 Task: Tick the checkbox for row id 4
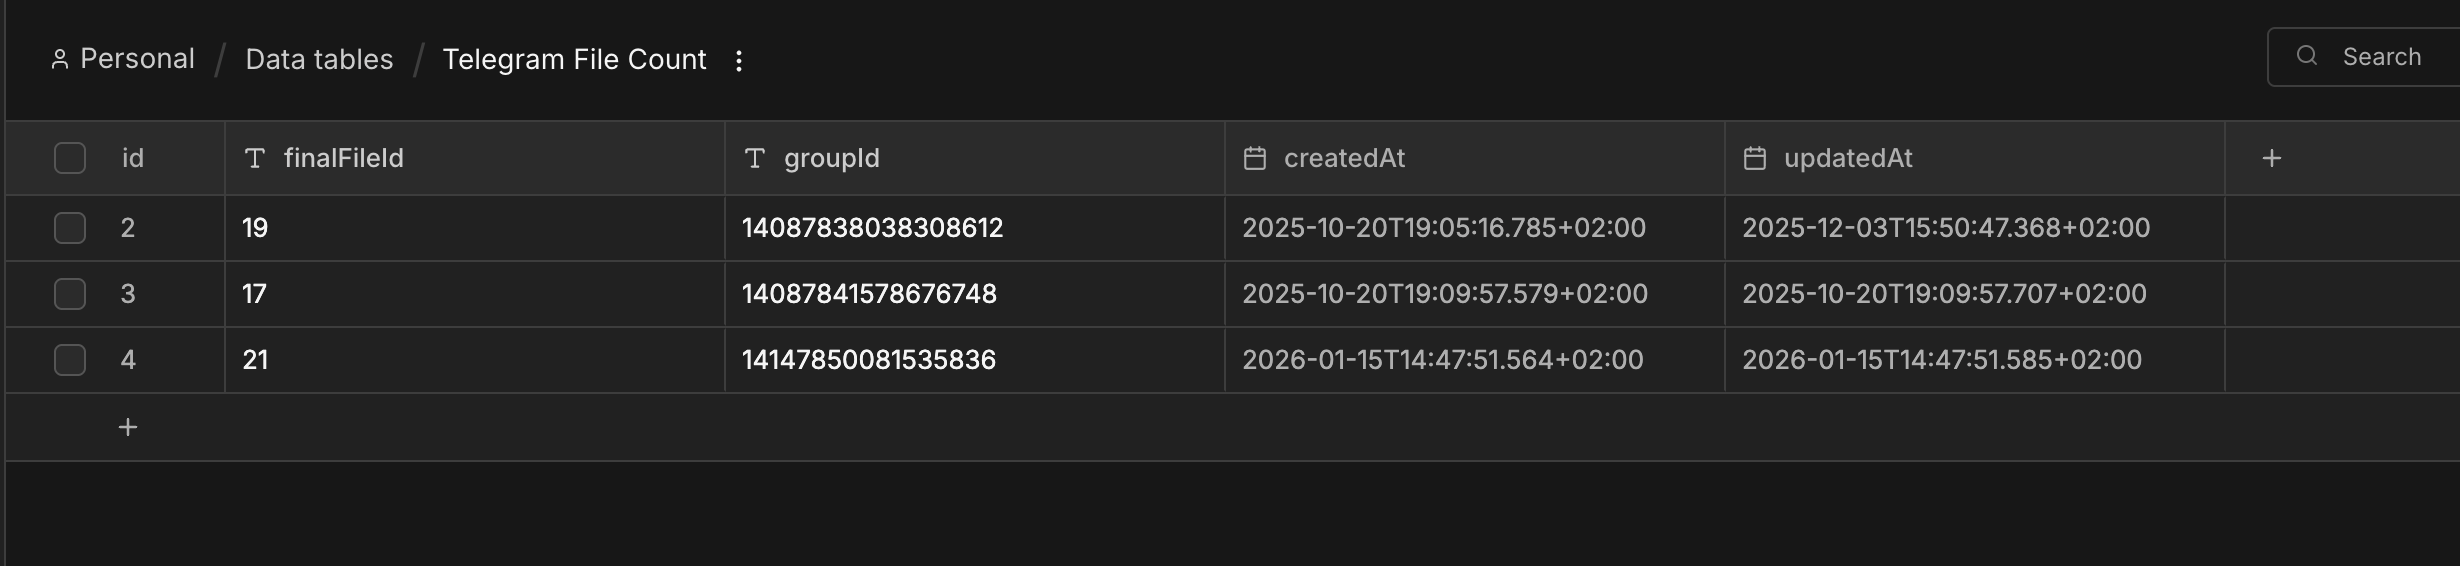[70, 360]
